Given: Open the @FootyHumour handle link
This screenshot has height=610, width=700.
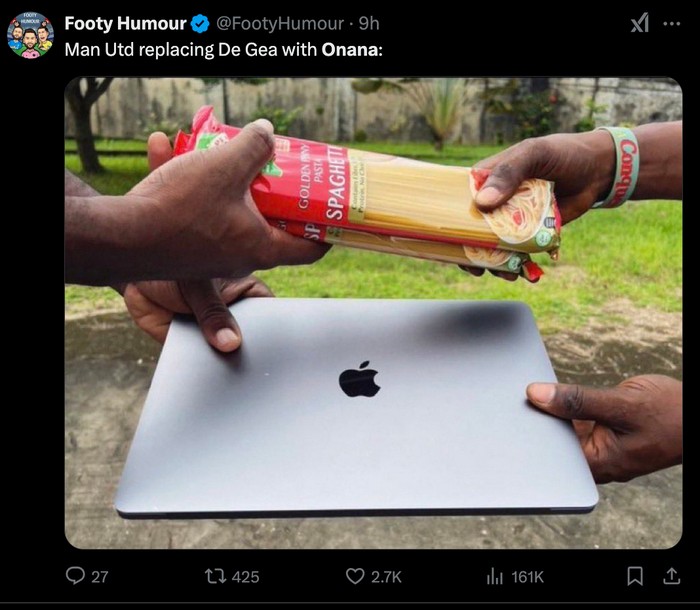Looking at the screenshot, I should coord(280,24).
